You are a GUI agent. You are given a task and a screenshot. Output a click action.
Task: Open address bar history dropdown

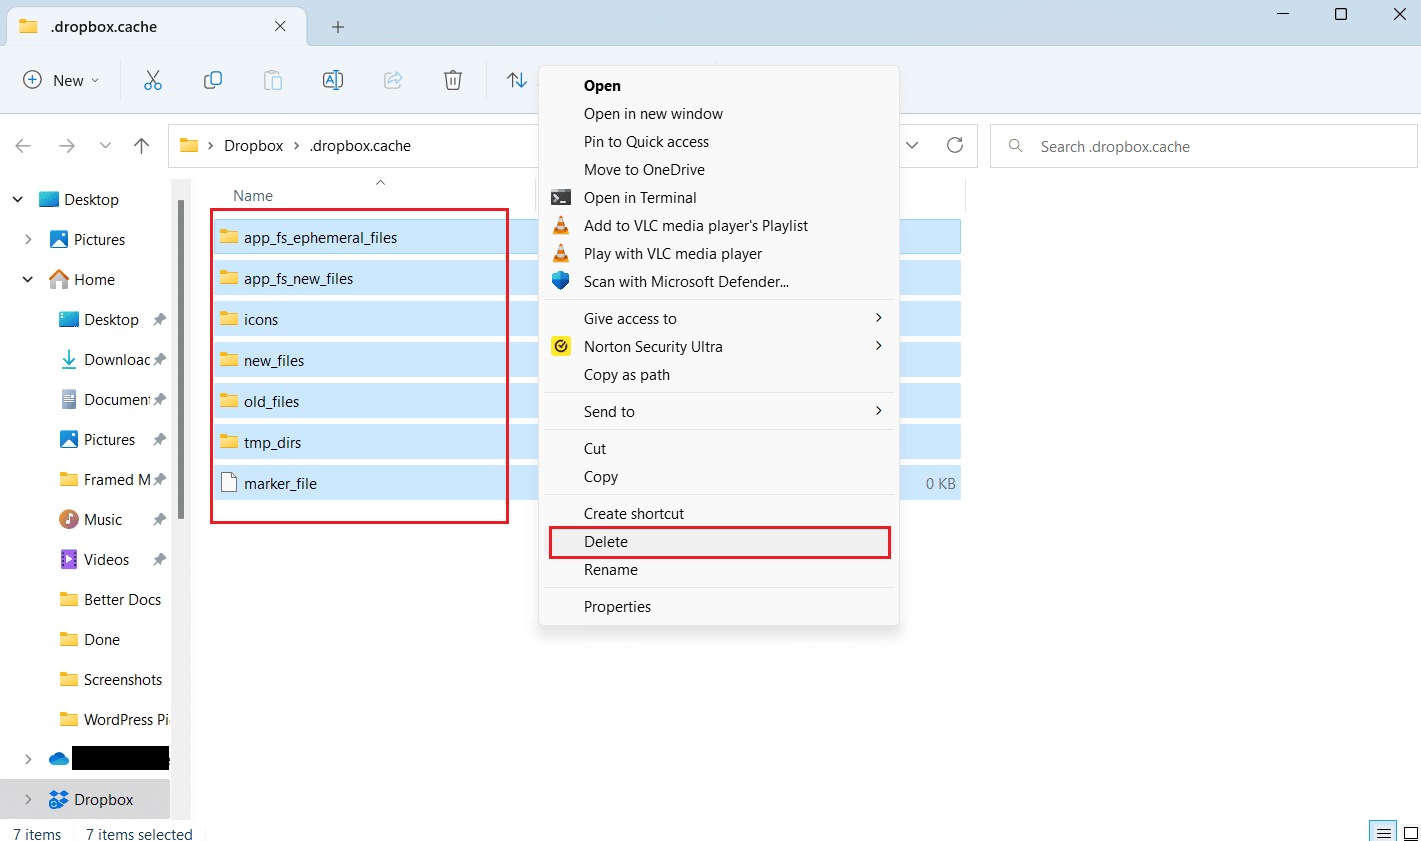pos(912,145)
